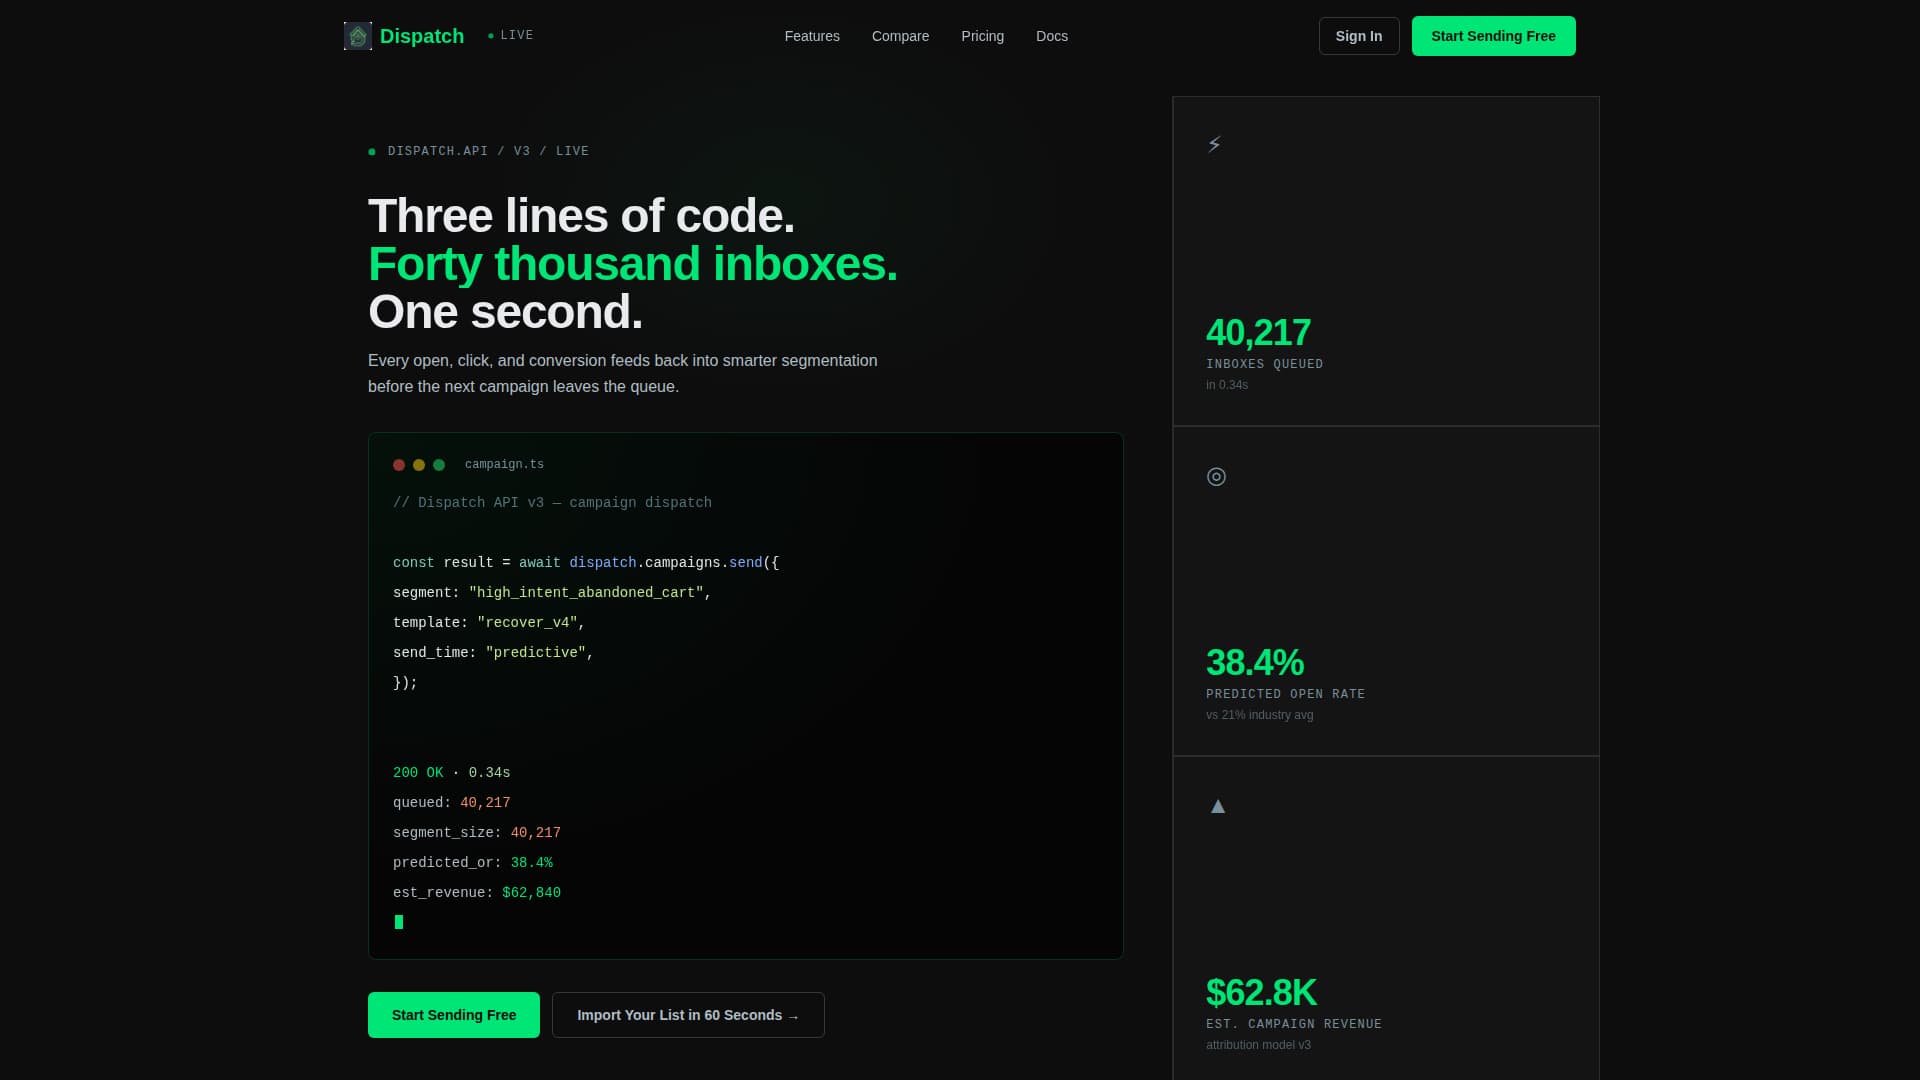Click the LIVE status dot in the header

(x=489, y=34)
